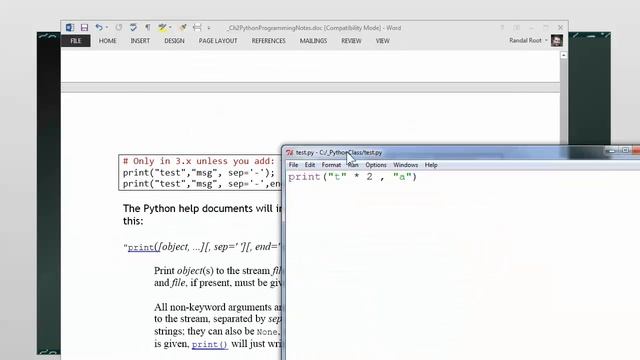Open the Windows menu in the test.py window
The width and height of the screenshot is (640, 360).
point(406,165)
